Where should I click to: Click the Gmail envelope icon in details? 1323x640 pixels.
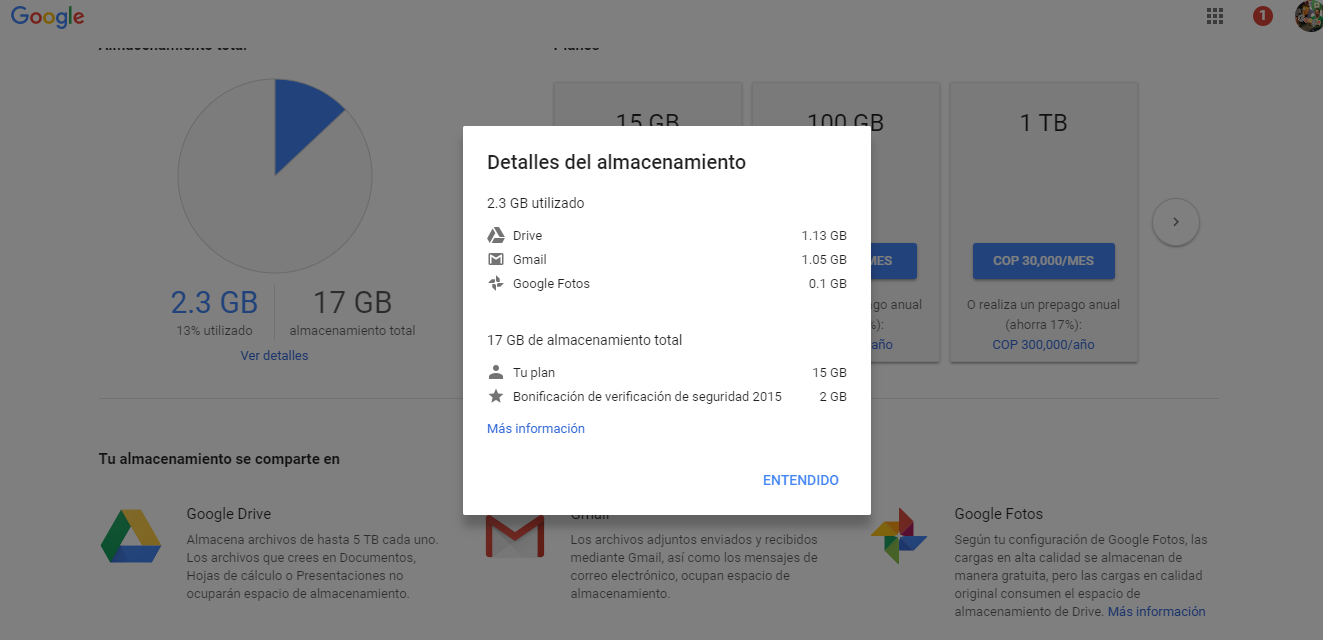pyautogui.click(x=496, y=260)
